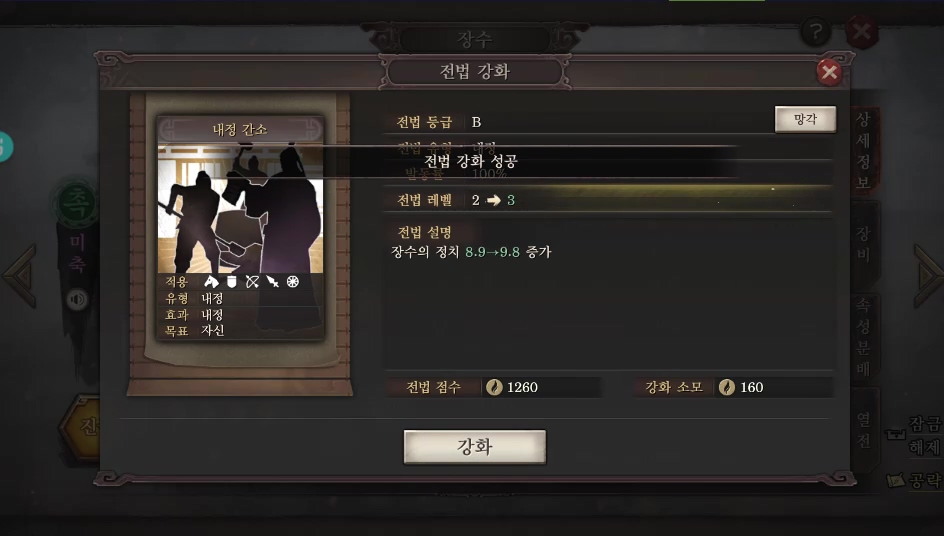Toggle the speaker sound icon
Image resolution: width=944 pixels, height=536 pixels.
[x=77, y=299]
